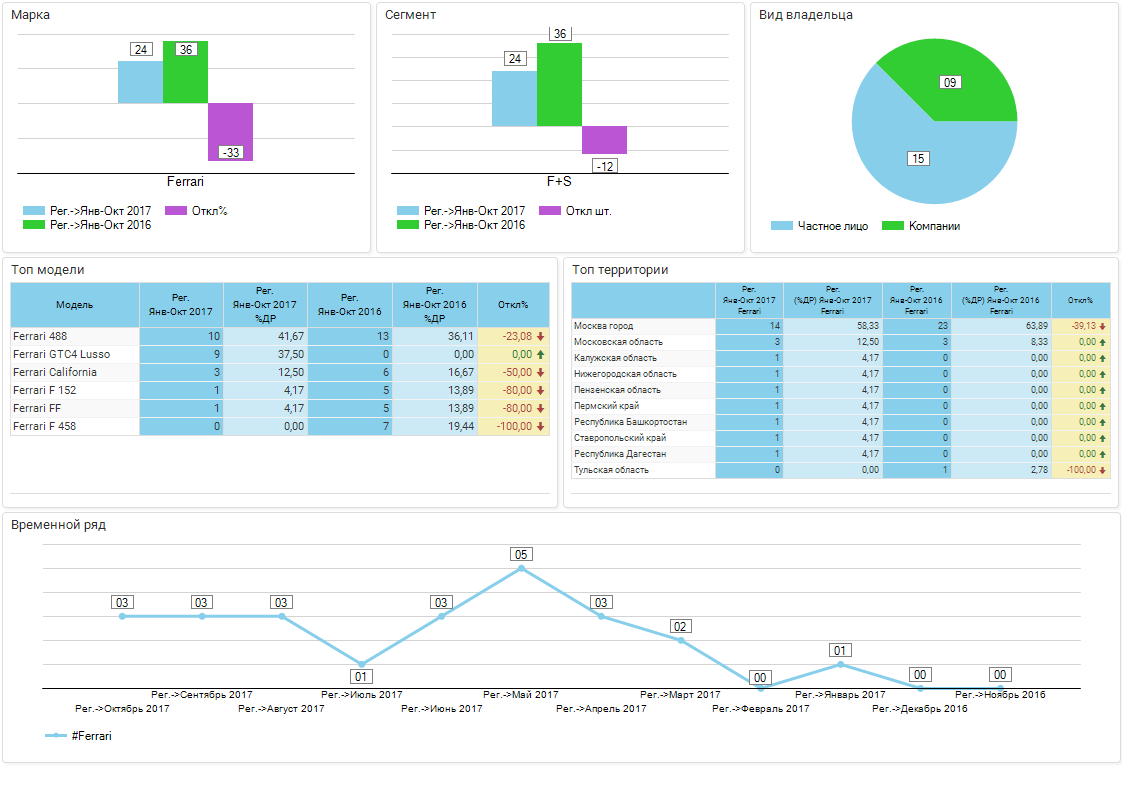Viewport: 1122px width, 793px height.
Task: Click the July 2017 data point labeled 01
Action: tap(361, 664)
